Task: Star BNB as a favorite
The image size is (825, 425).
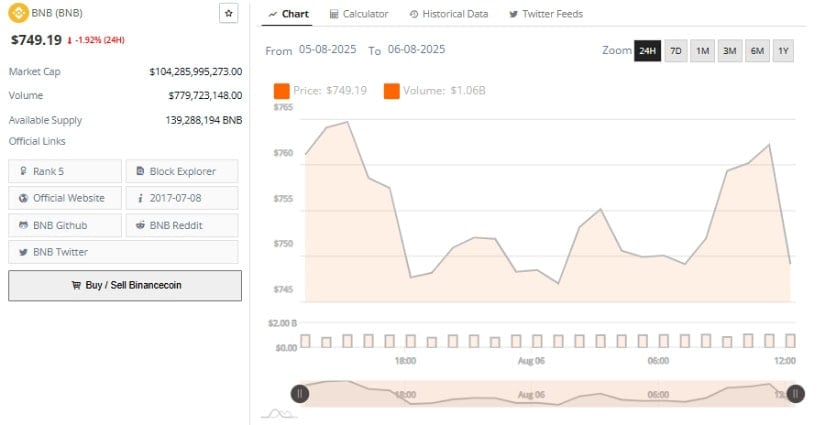Action: click(228, 13)
